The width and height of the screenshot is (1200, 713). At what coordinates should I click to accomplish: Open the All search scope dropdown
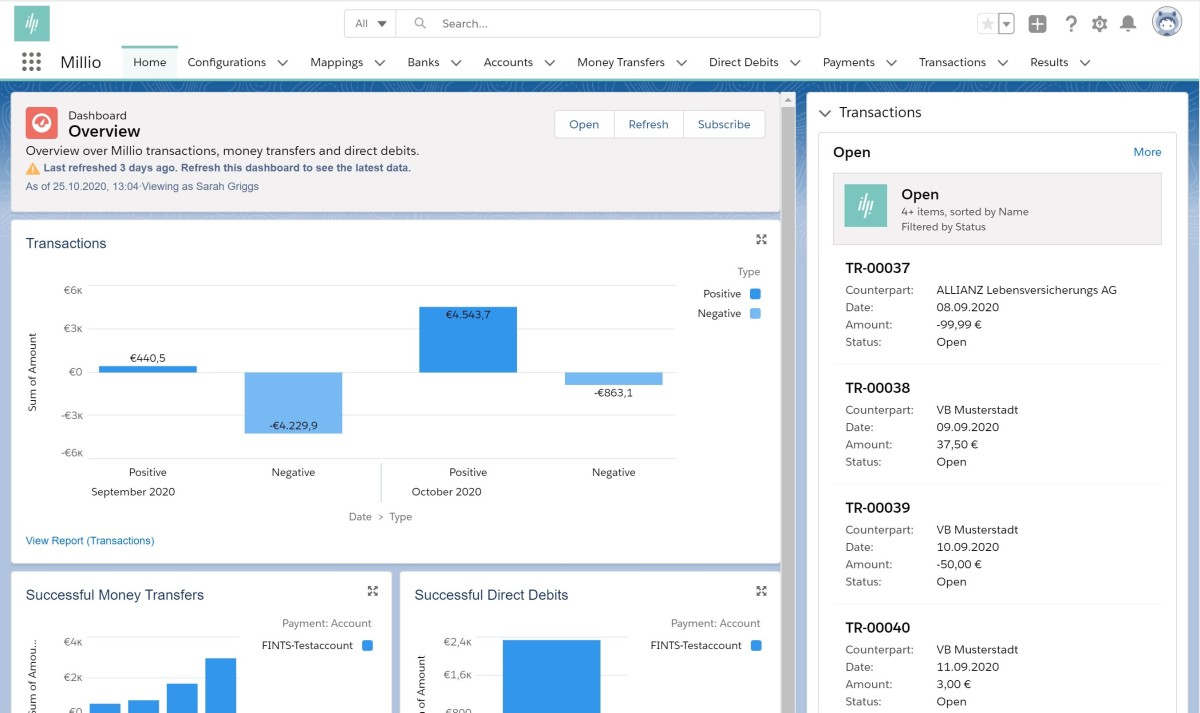(x=370, y=24)
